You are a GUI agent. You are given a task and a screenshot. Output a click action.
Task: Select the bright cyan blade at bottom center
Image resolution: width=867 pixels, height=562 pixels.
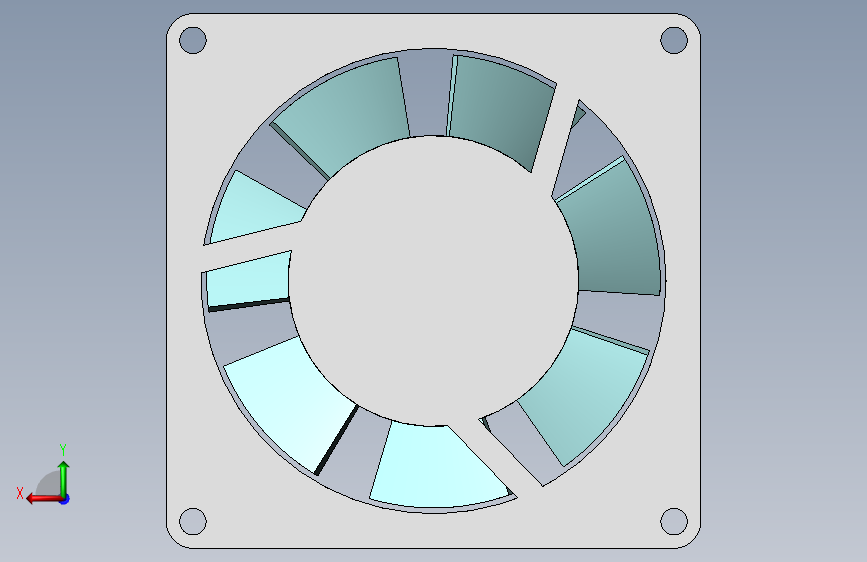tap(437, 466)
